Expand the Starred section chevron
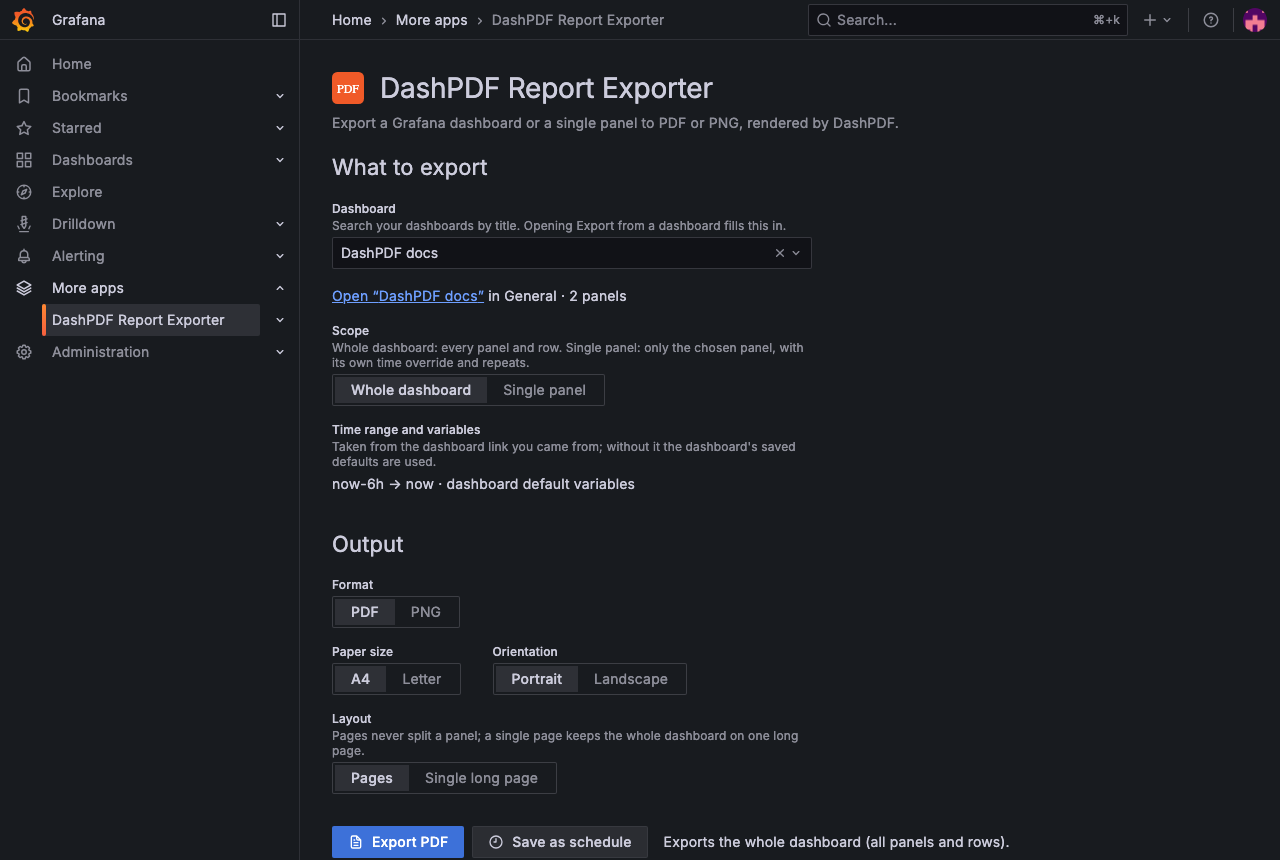The image size is (1280, 860). pyautogui.click(x=280, y=128)
